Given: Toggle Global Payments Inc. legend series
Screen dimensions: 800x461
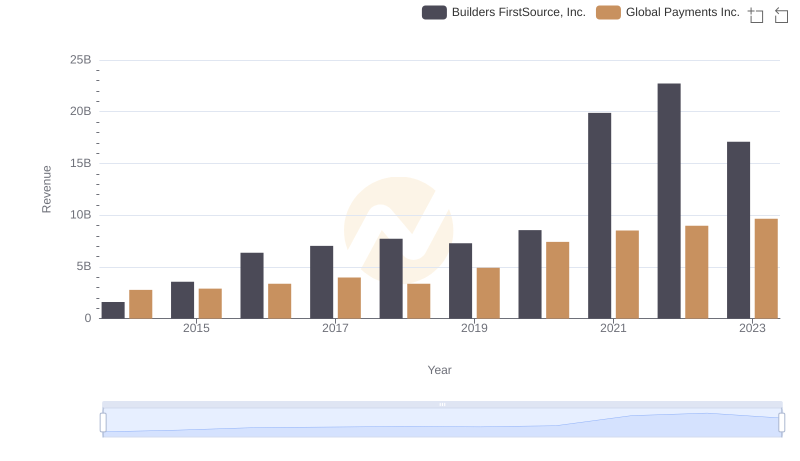Looking at the screenshot, I should tap(668, 12).
